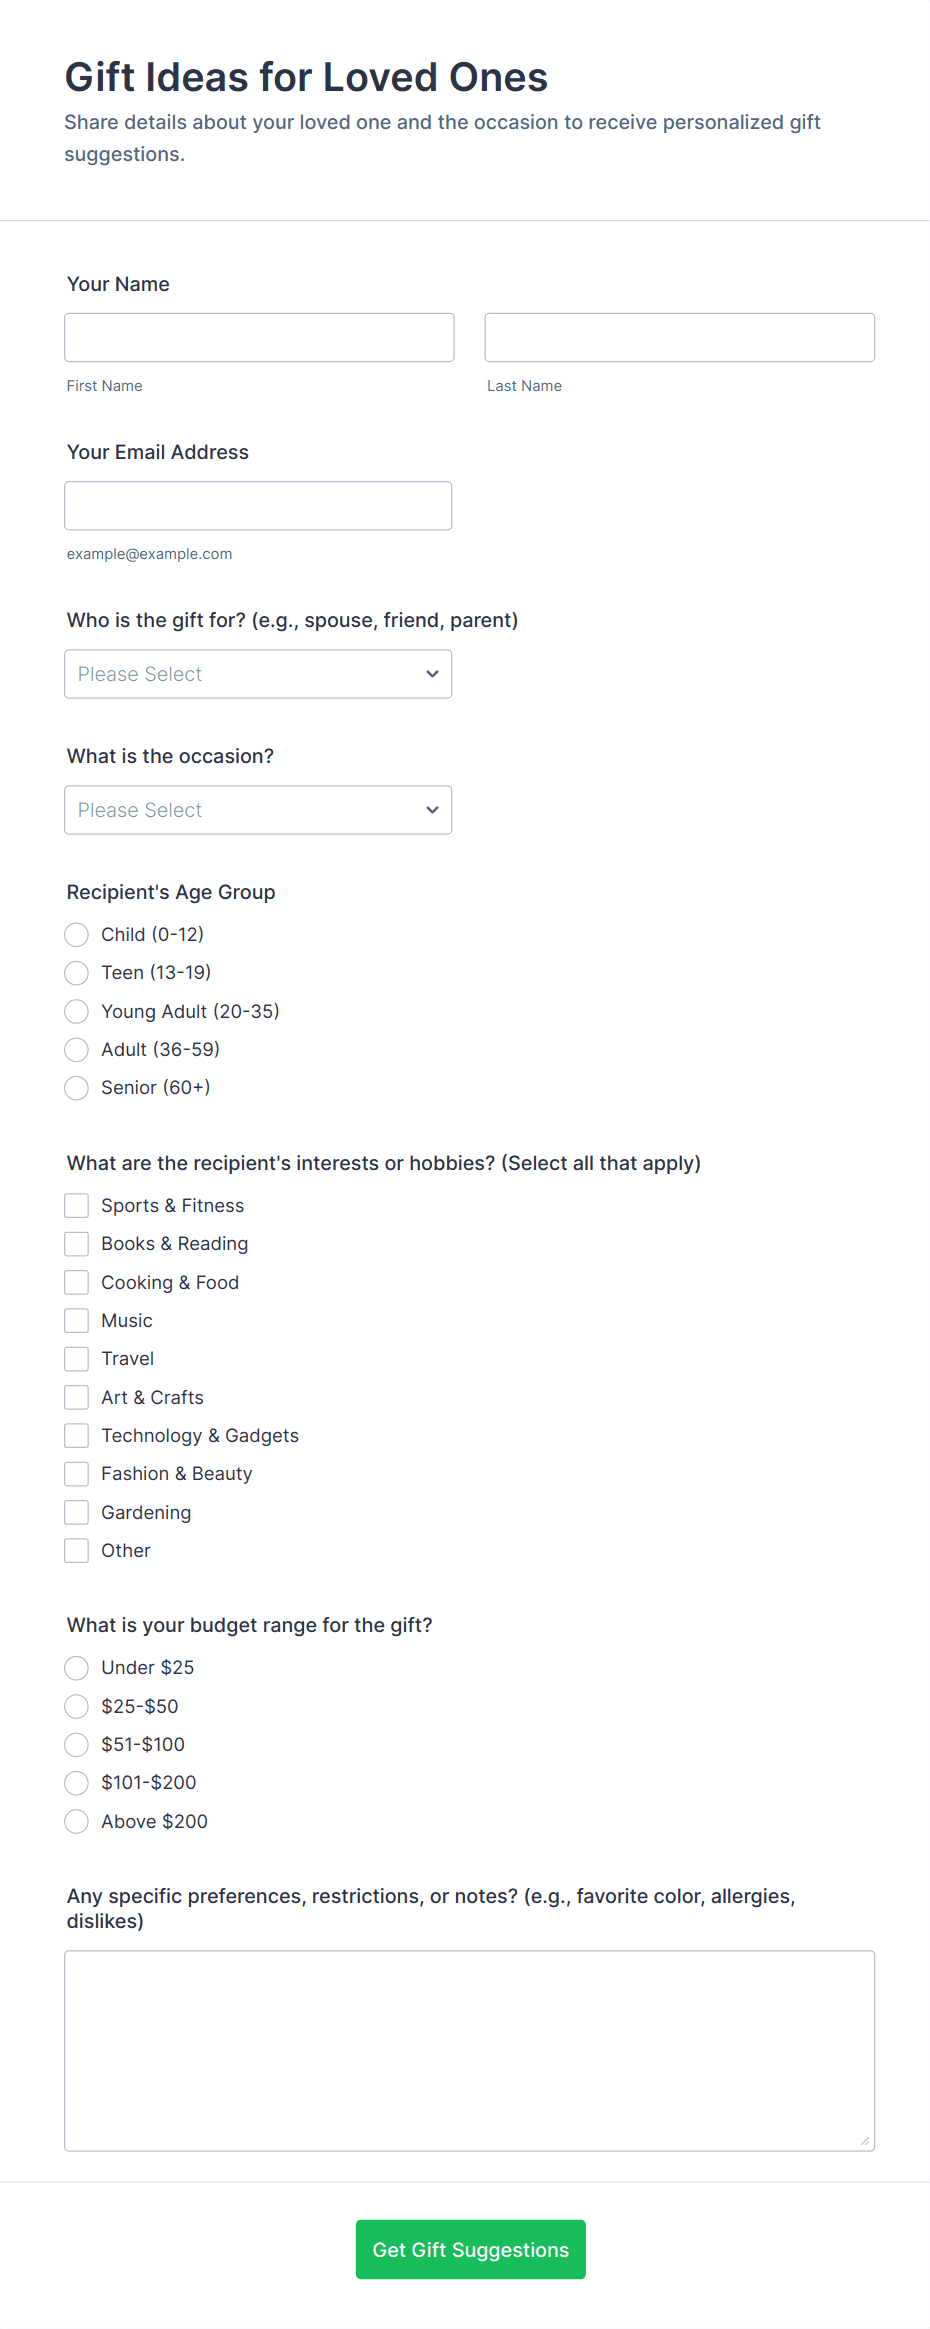Pick Senior (60+) age group
This screenshot has height=2329, width=930.
click(76, 1087)
